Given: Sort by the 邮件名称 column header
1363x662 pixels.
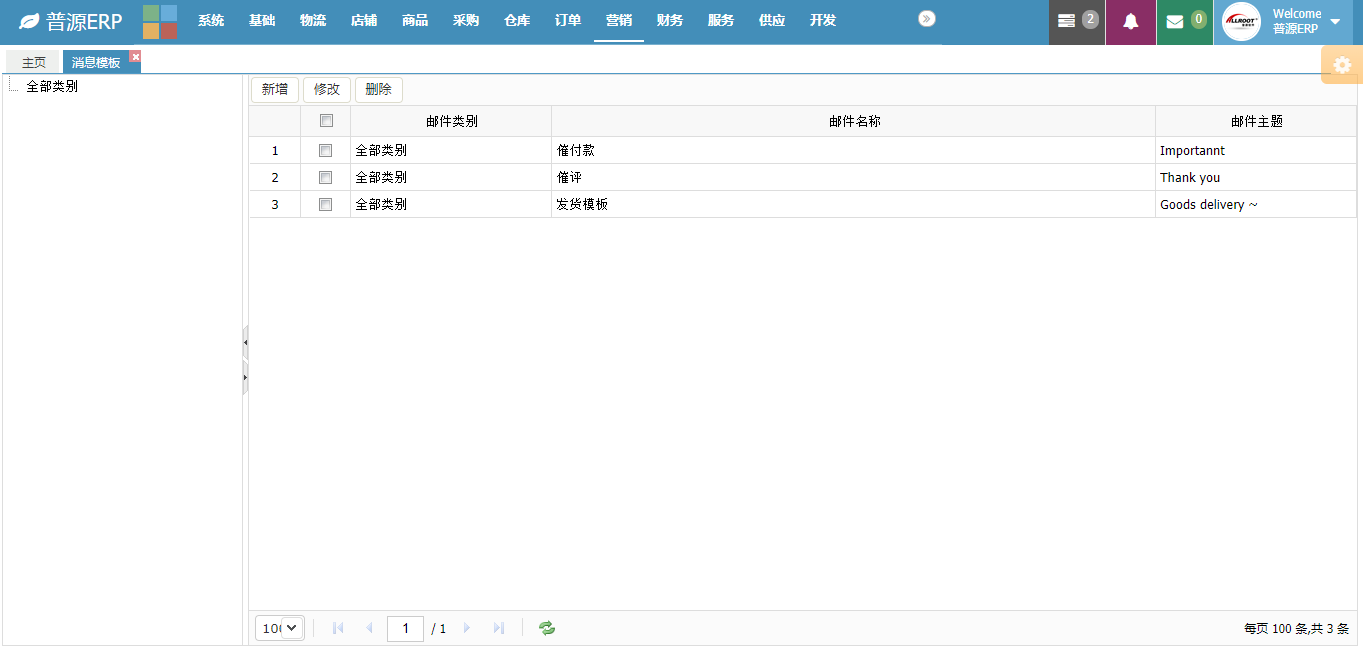Looking at the screenshot, I should coord(854,121).
